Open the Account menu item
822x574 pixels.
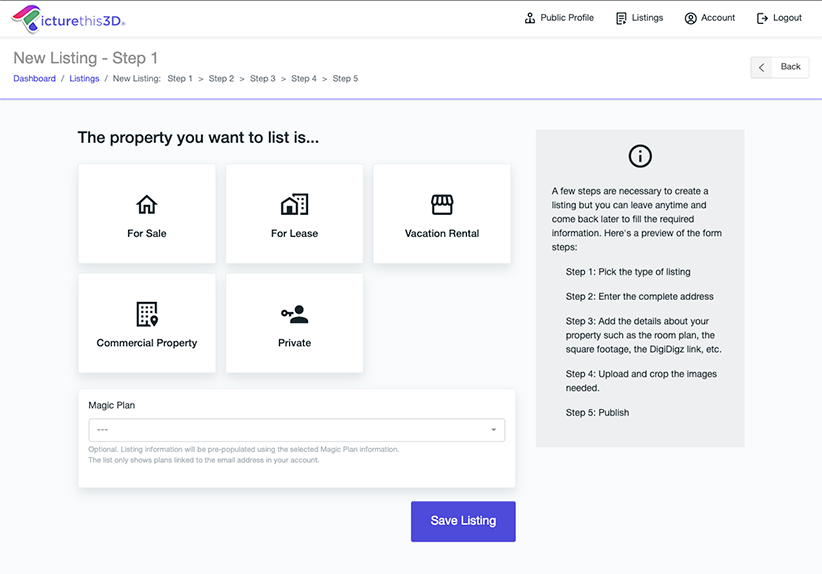pyautogui.click(x=710, y=18)
